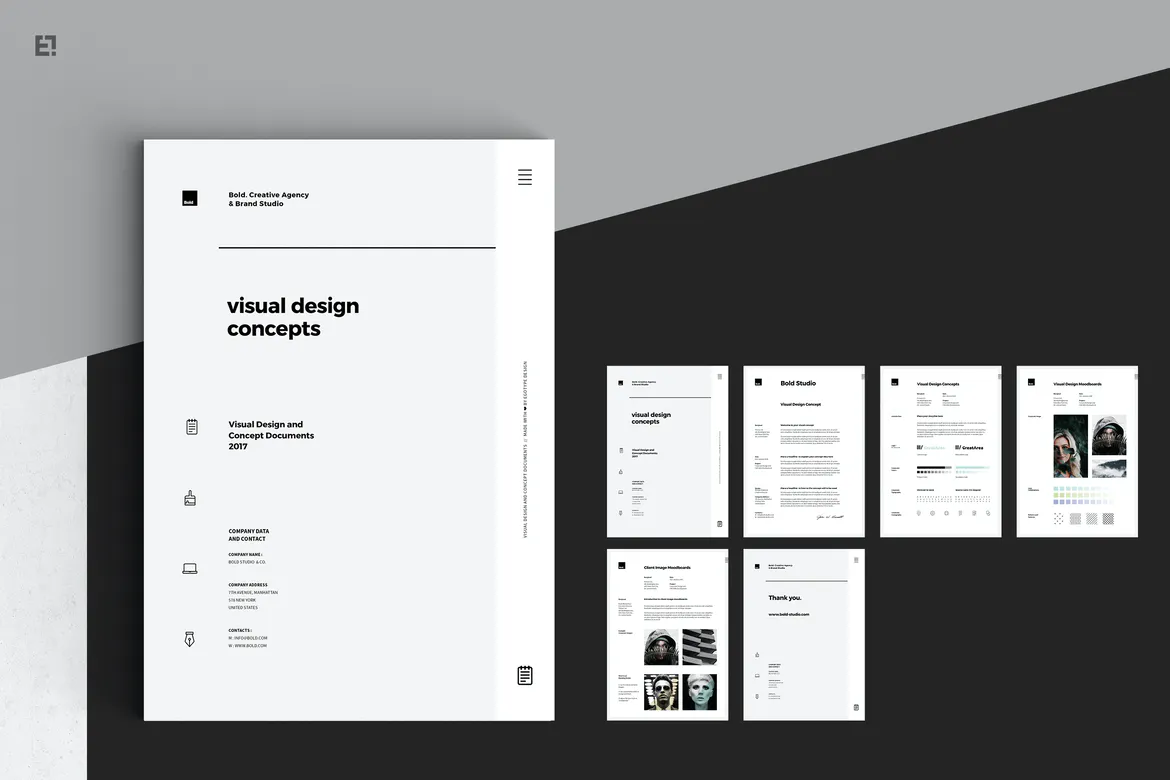Viewport: 1170px width, 780px height.
Task: Click the grayscale color bar on Visual Design Concepts page
Action: 932,466
